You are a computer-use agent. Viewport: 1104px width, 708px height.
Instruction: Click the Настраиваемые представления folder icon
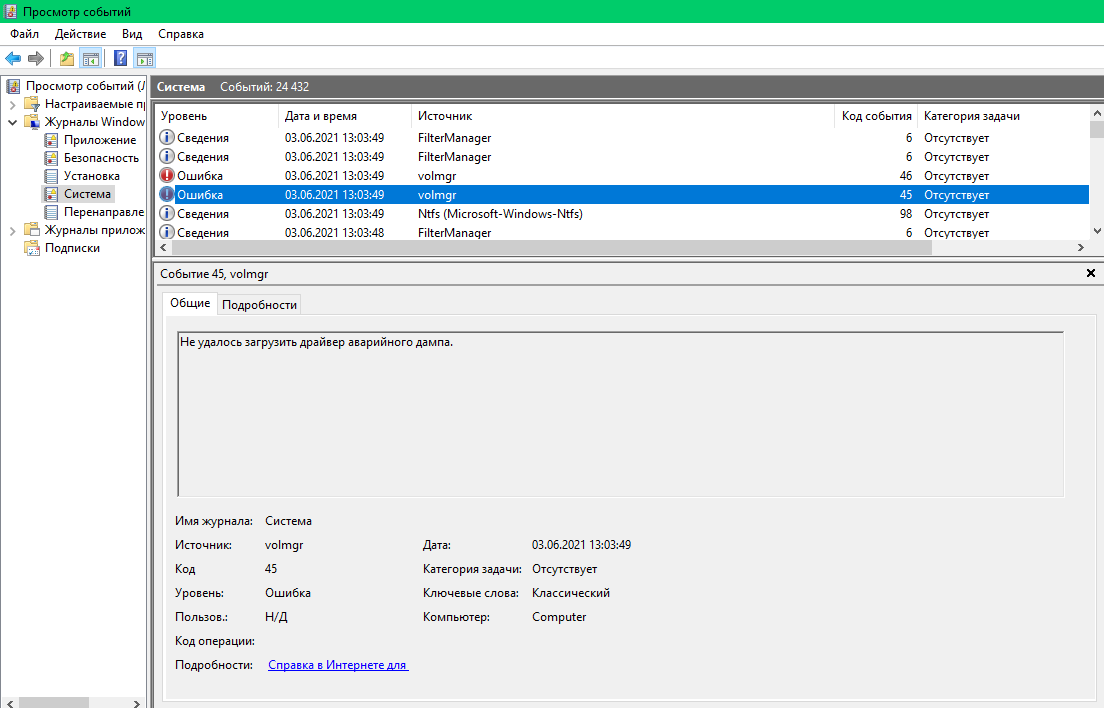(32, 104)
